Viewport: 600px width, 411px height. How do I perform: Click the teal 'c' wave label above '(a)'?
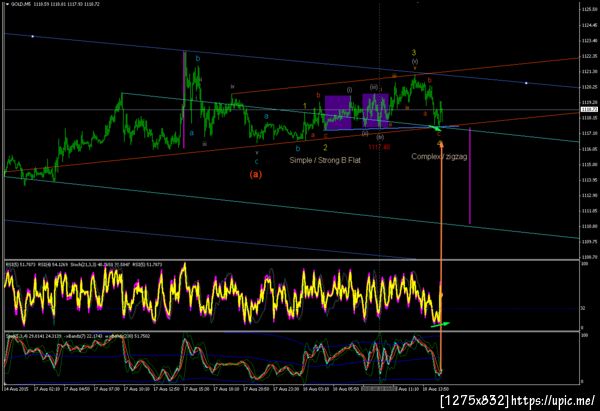(x=256, y=161)
